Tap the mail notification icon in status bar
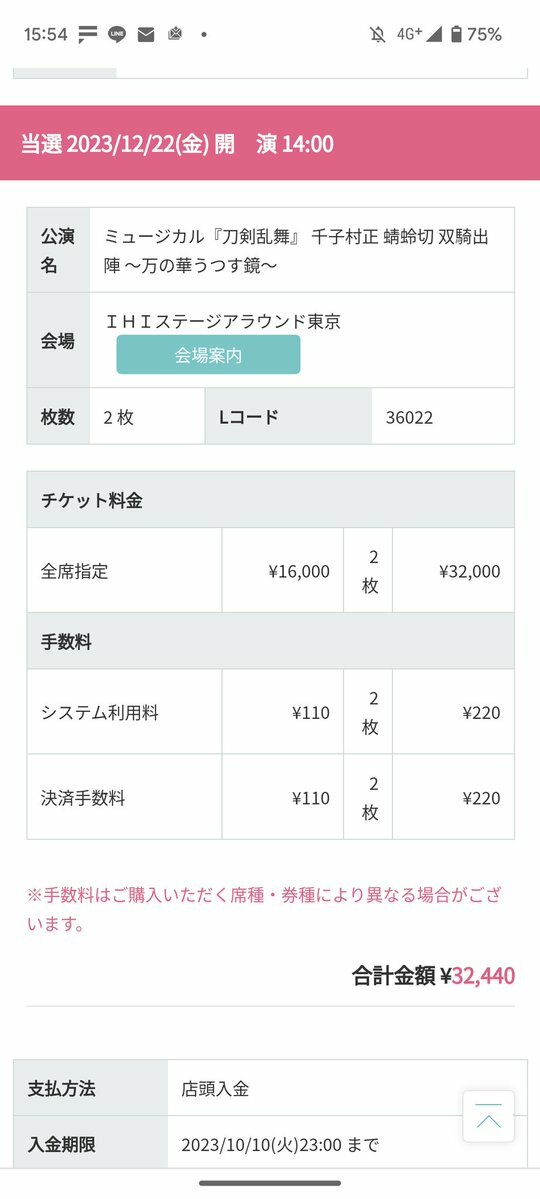 (x=145, y=34)
